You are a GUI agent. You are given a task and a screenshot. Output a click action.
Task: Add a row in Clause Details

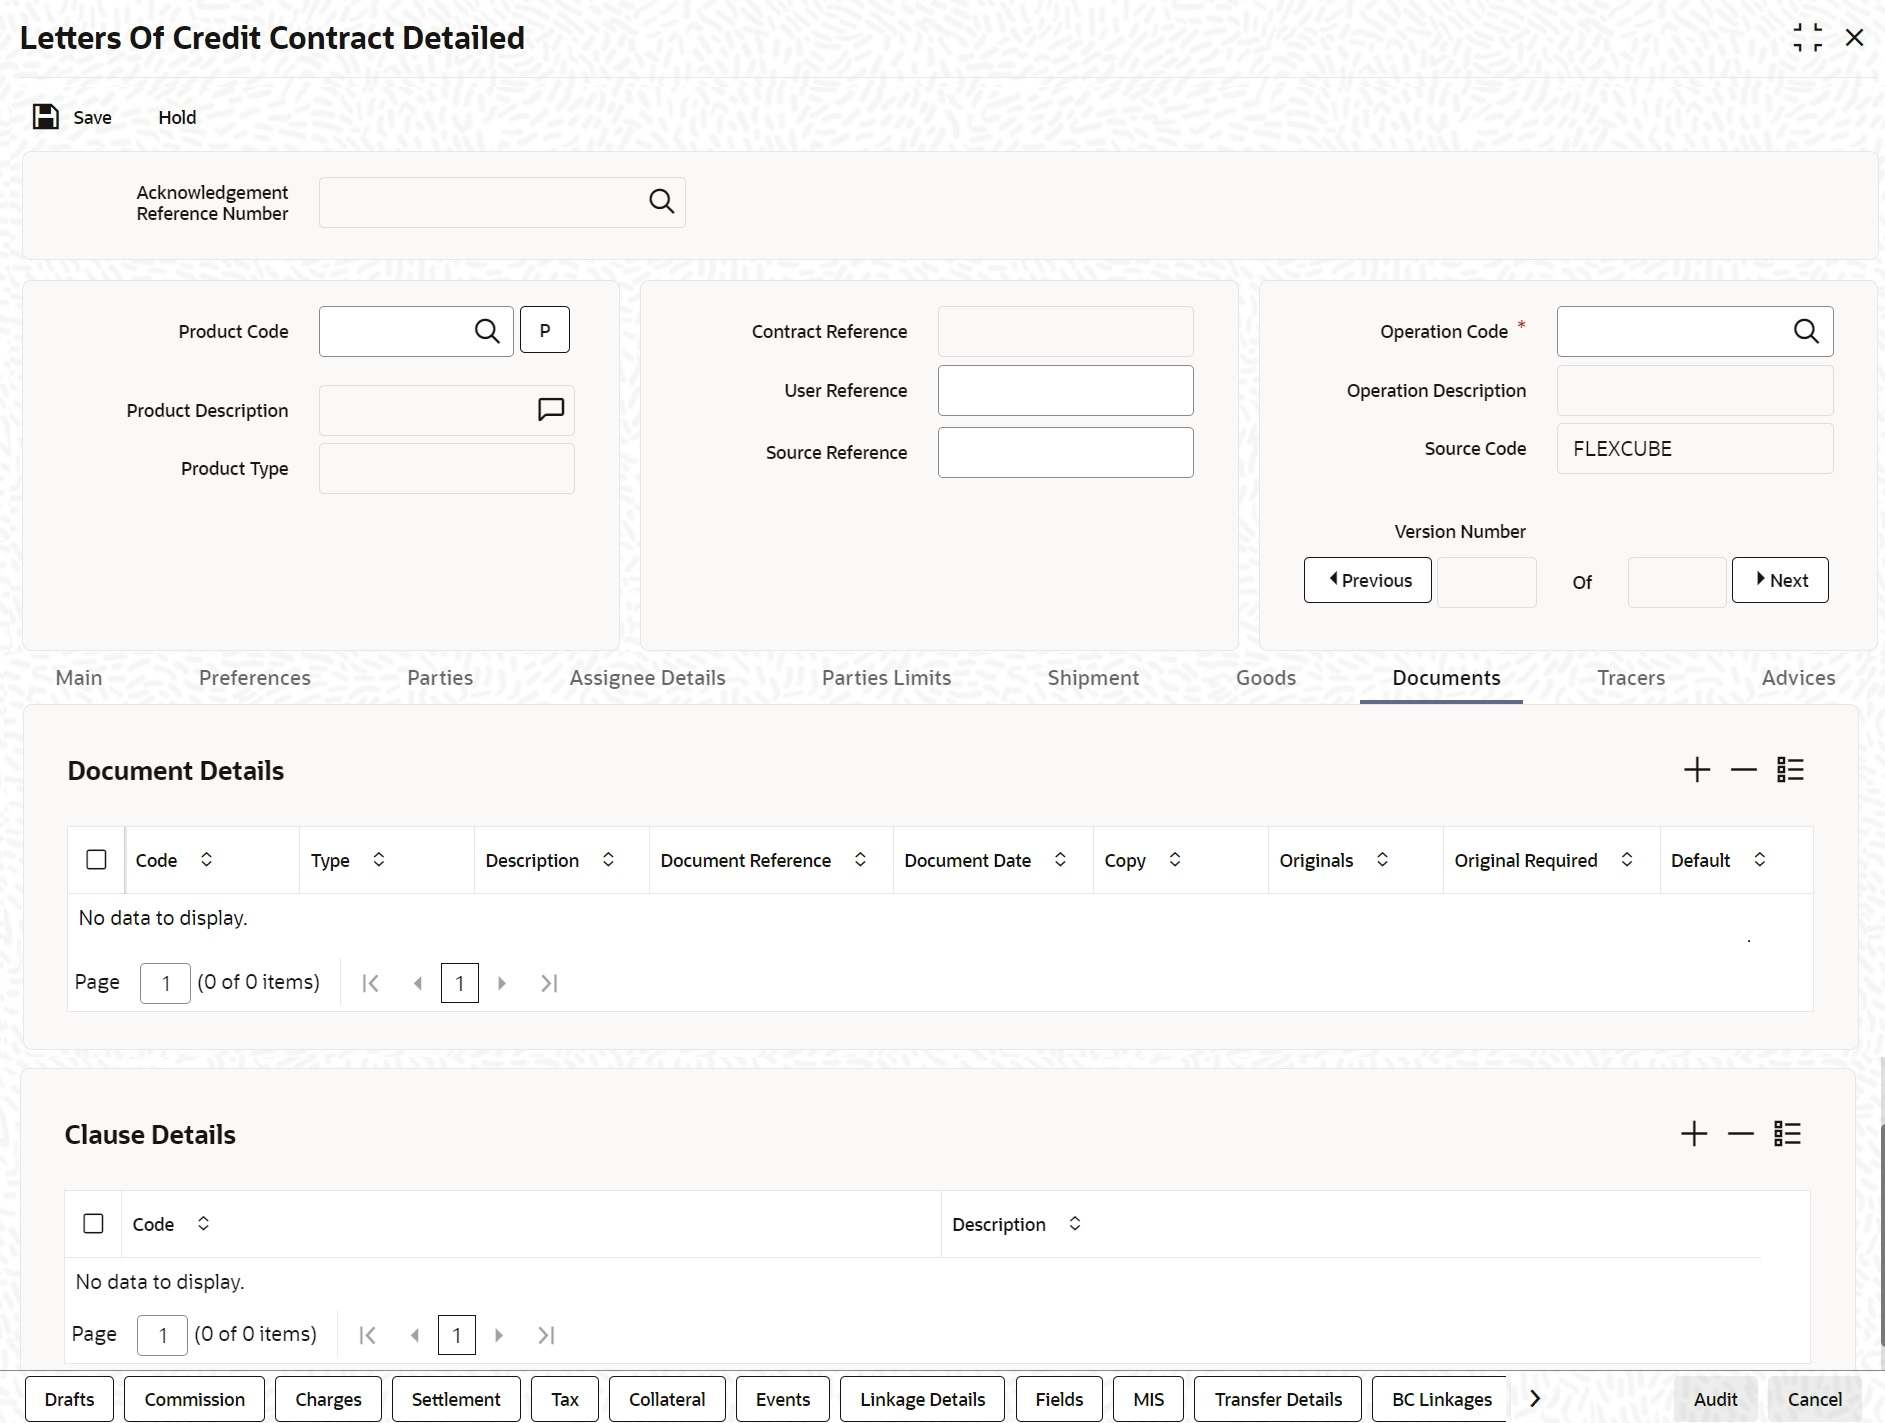pyautogui.click(x=1694, y=1134)
